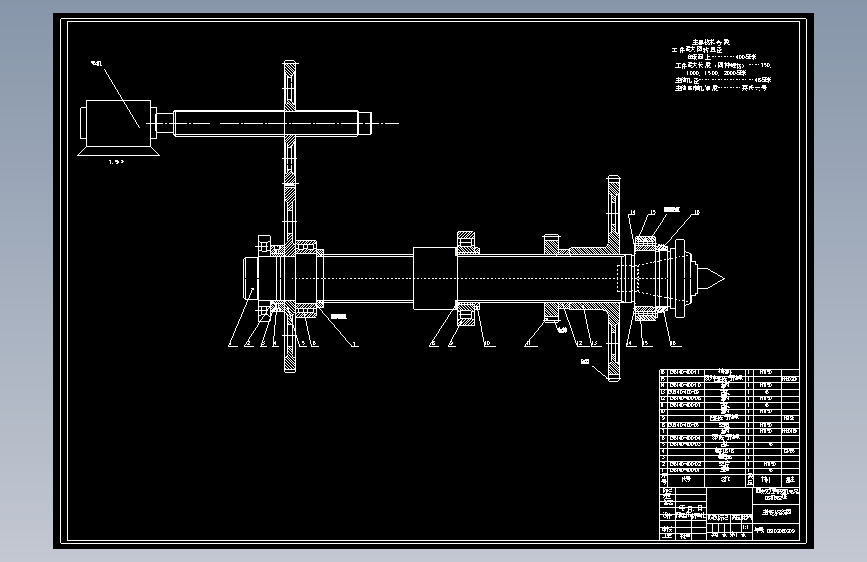
Task: Select the pointed live center tip of the spindle
Action: 711,278
